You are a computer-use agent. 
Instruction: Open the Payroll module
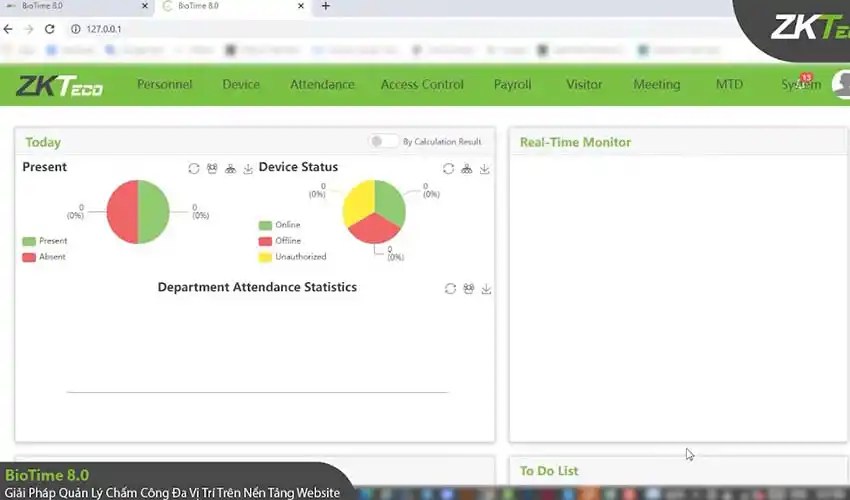512,85
